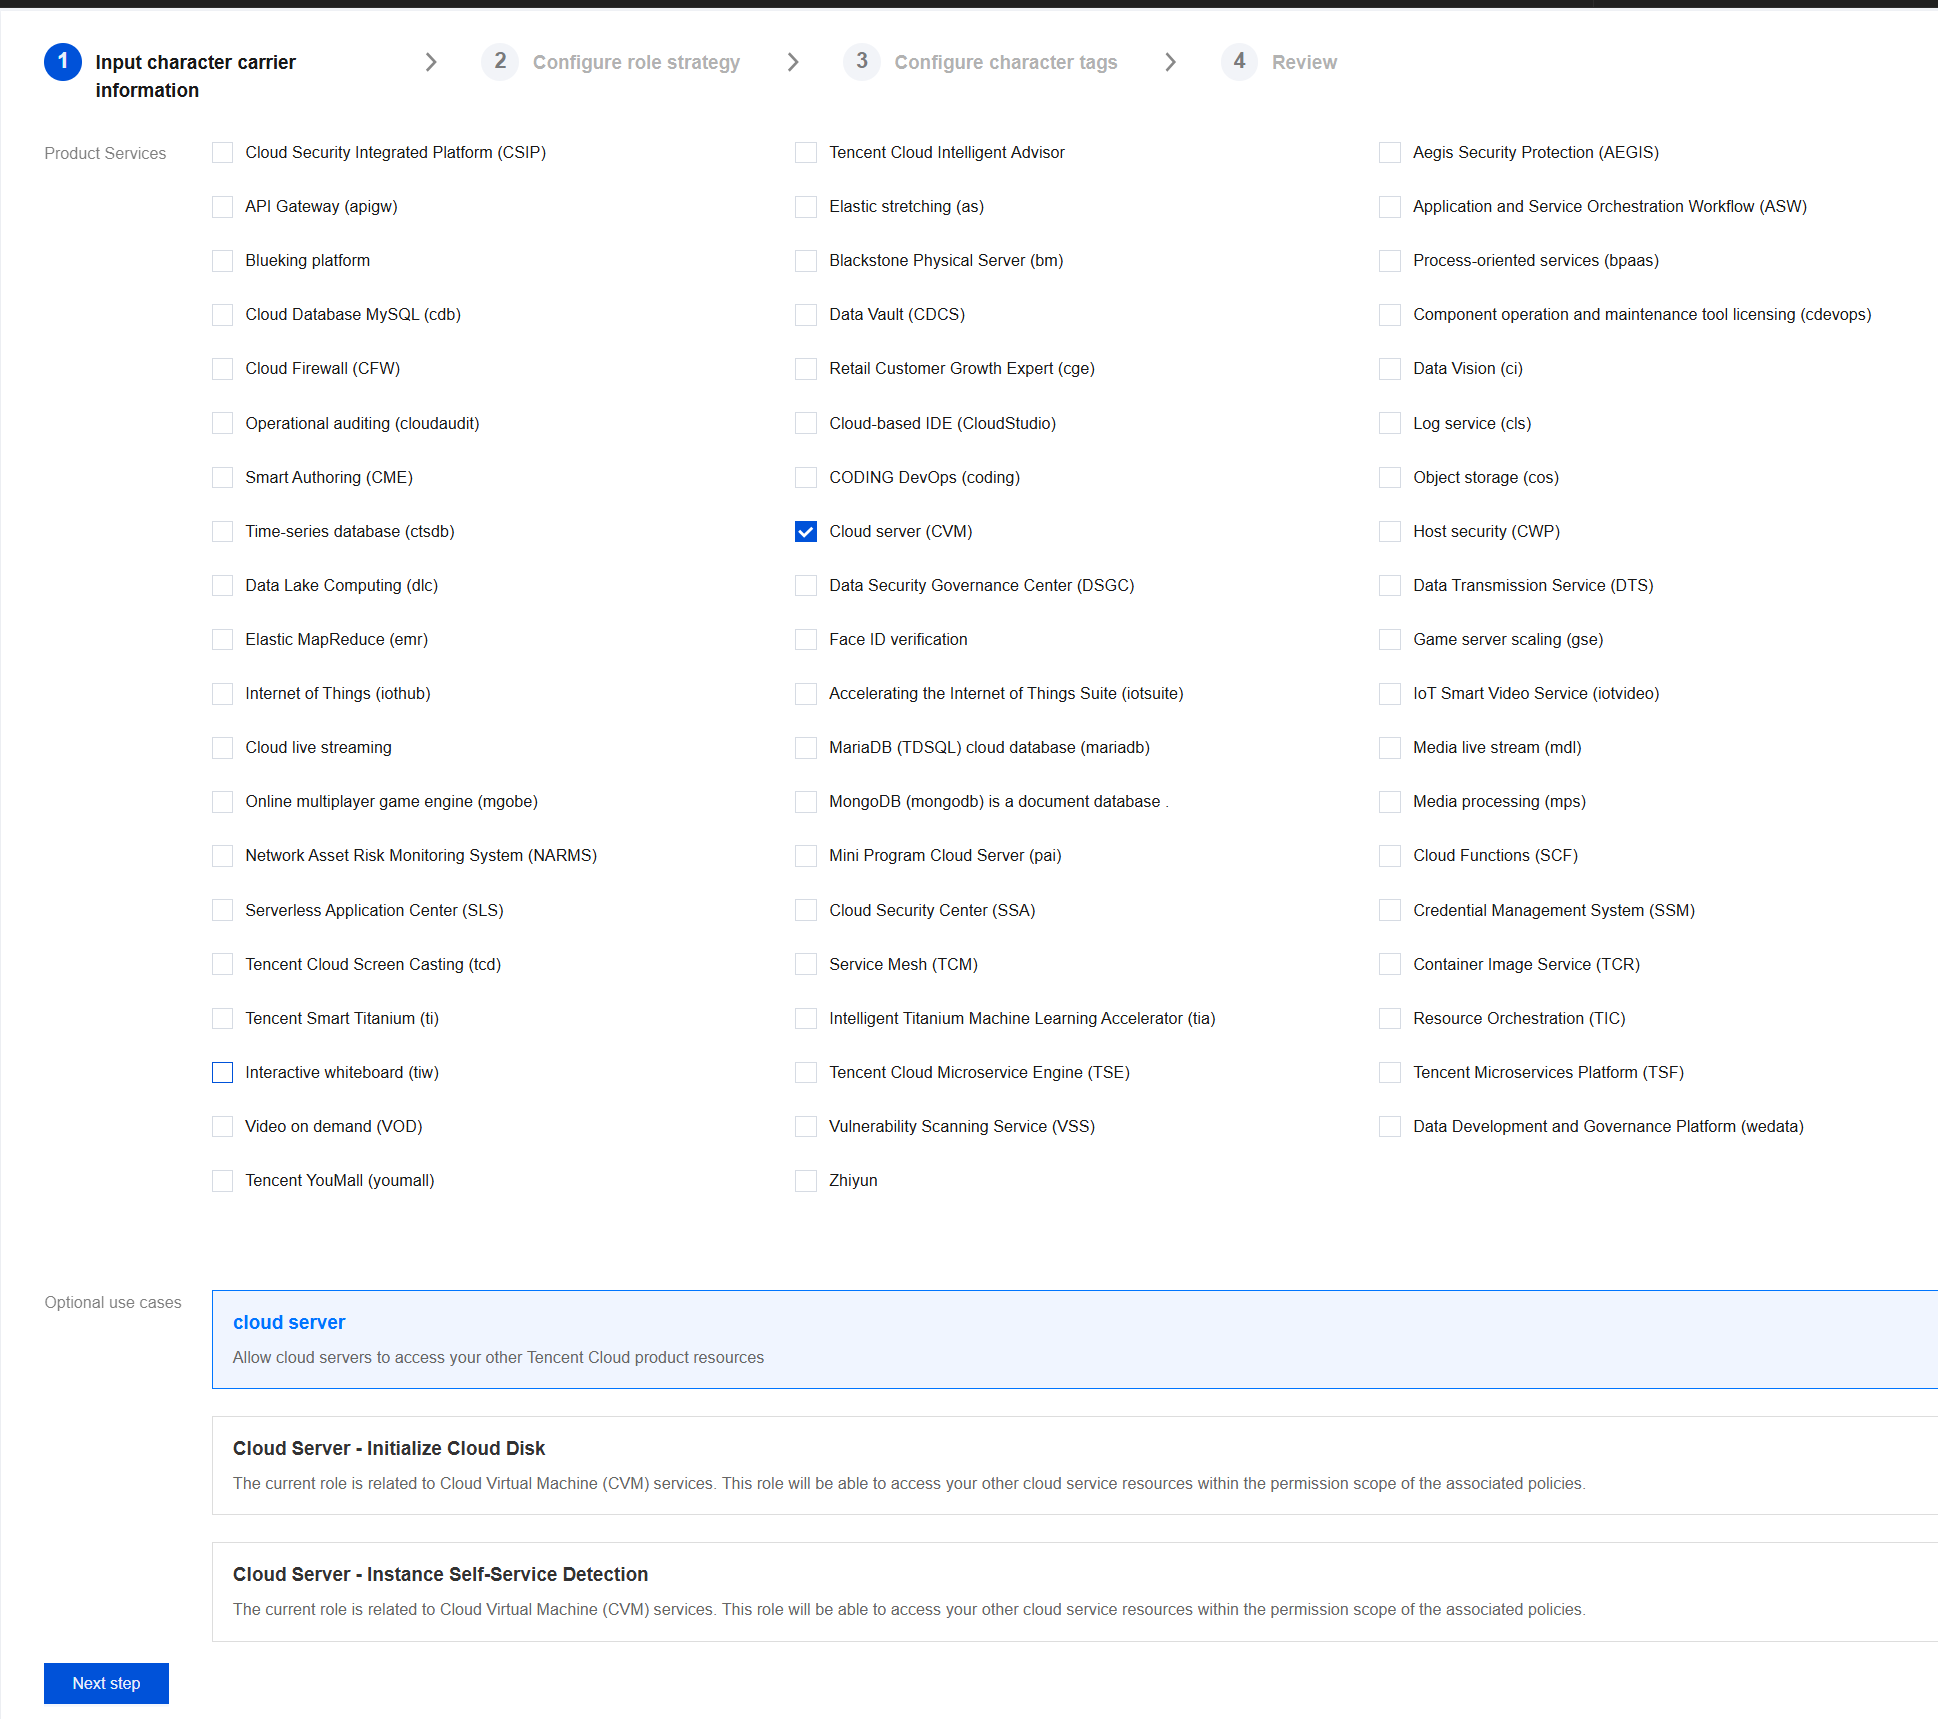Open Configure role strategy step
1938x1719 pixels.
point(636,62)
